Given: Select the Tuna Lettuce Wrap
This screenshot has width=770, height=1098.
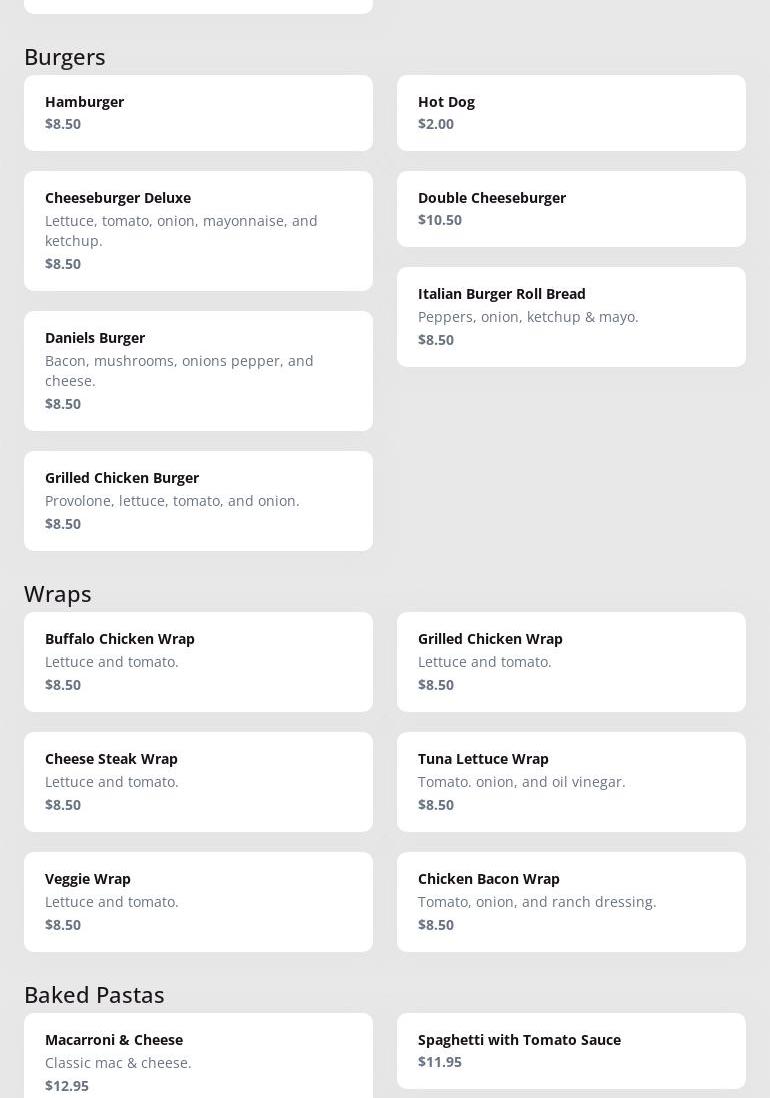Looking at the screenshot, I should point(571,781).
